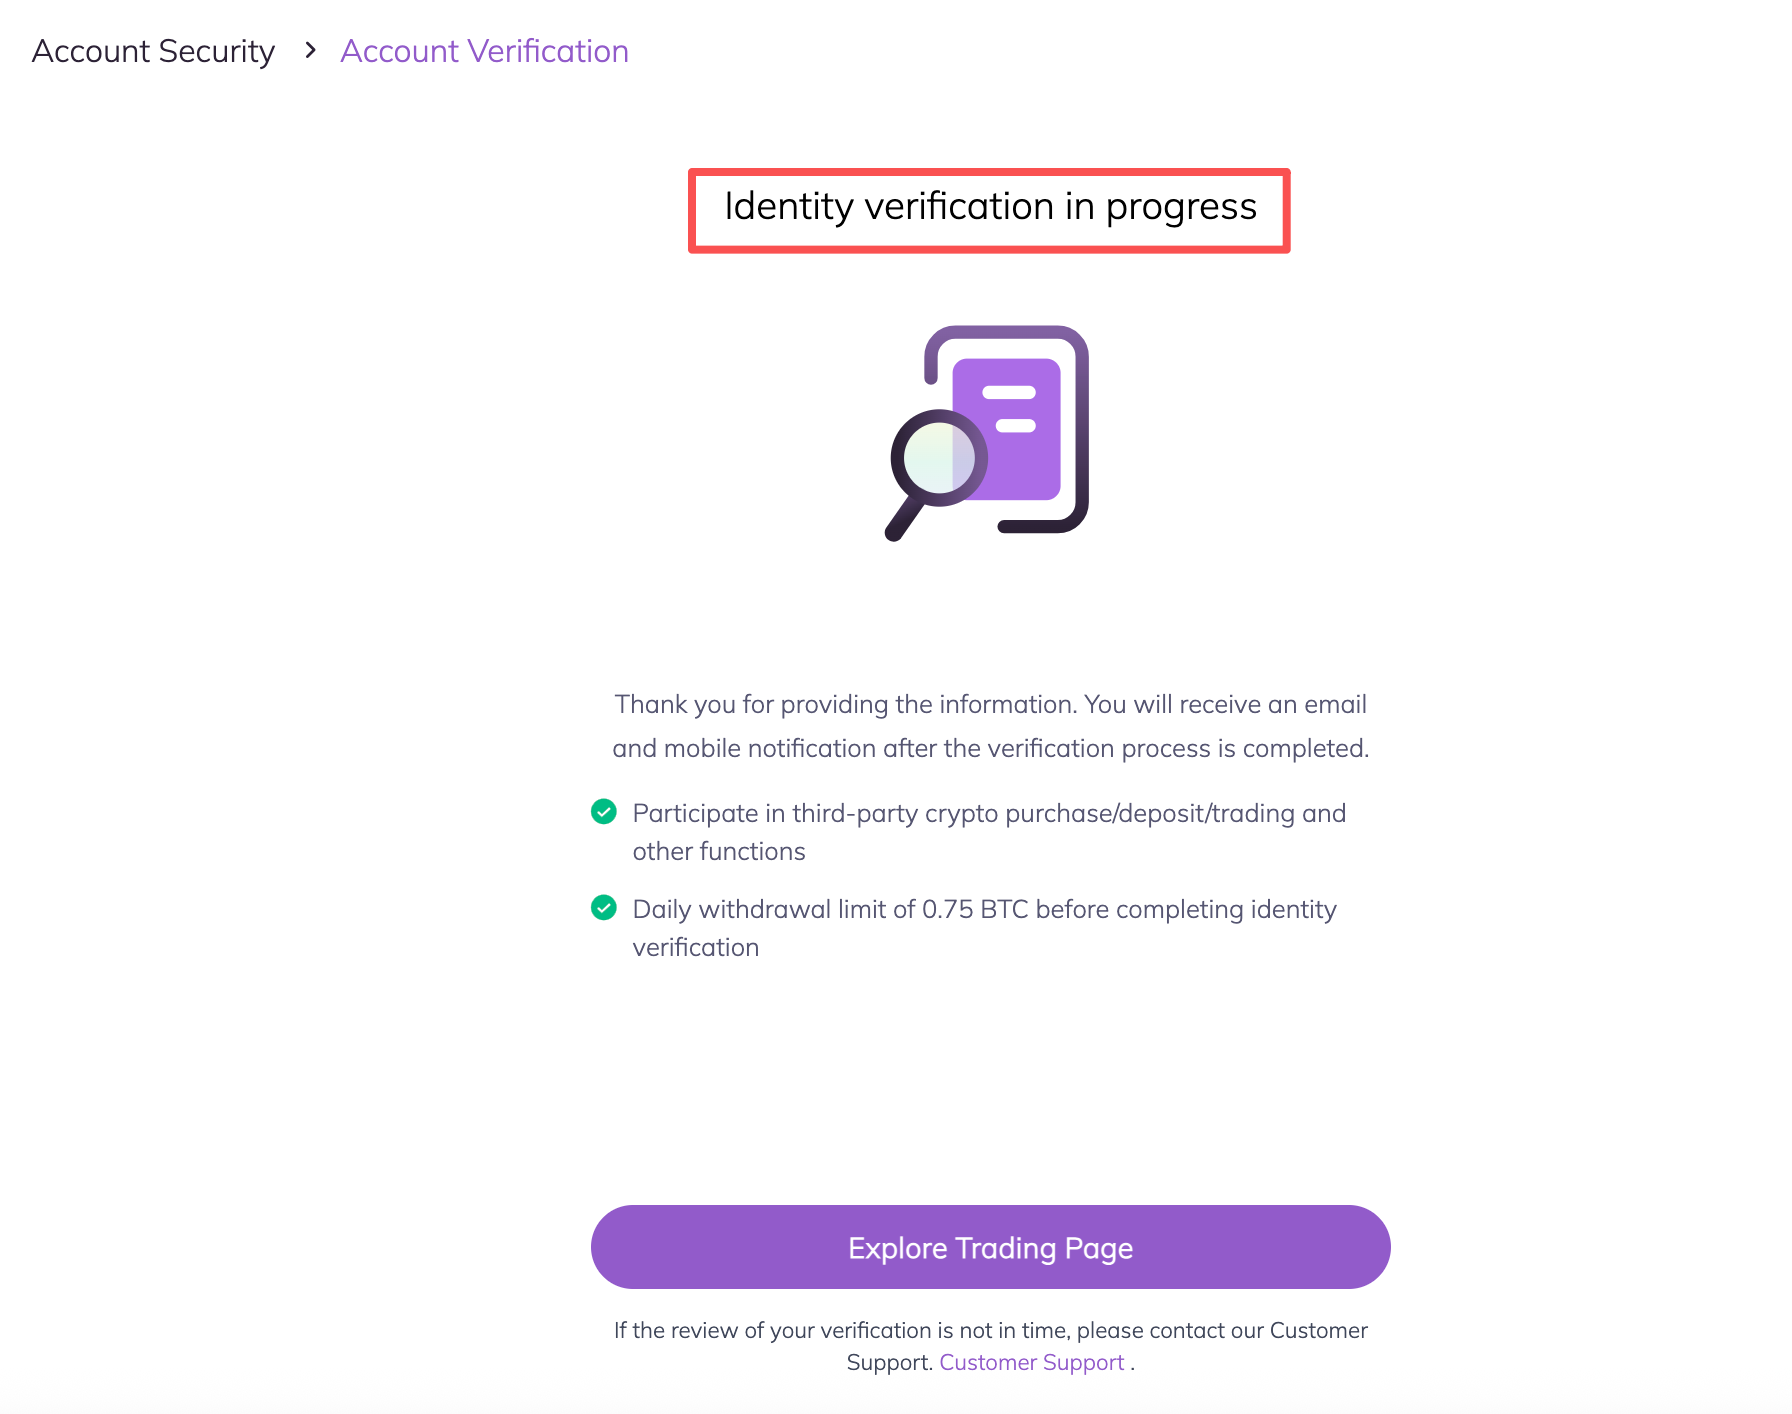
Task: Click green checkmark beside daily withdrawal limit
Action: coord(604,908)
